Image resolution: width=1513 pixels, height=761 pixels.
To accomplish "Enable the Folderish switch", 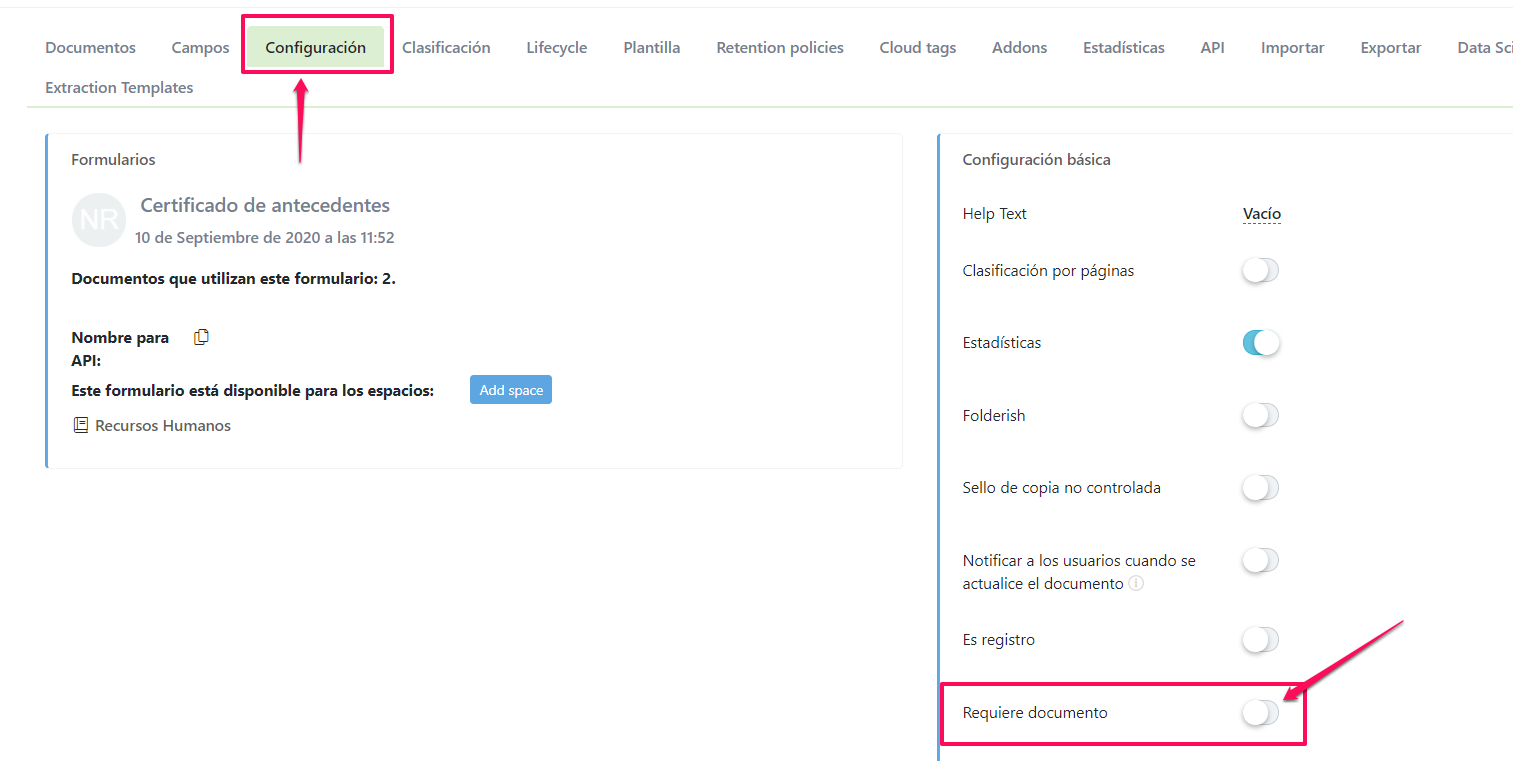I will [1260, 415].
